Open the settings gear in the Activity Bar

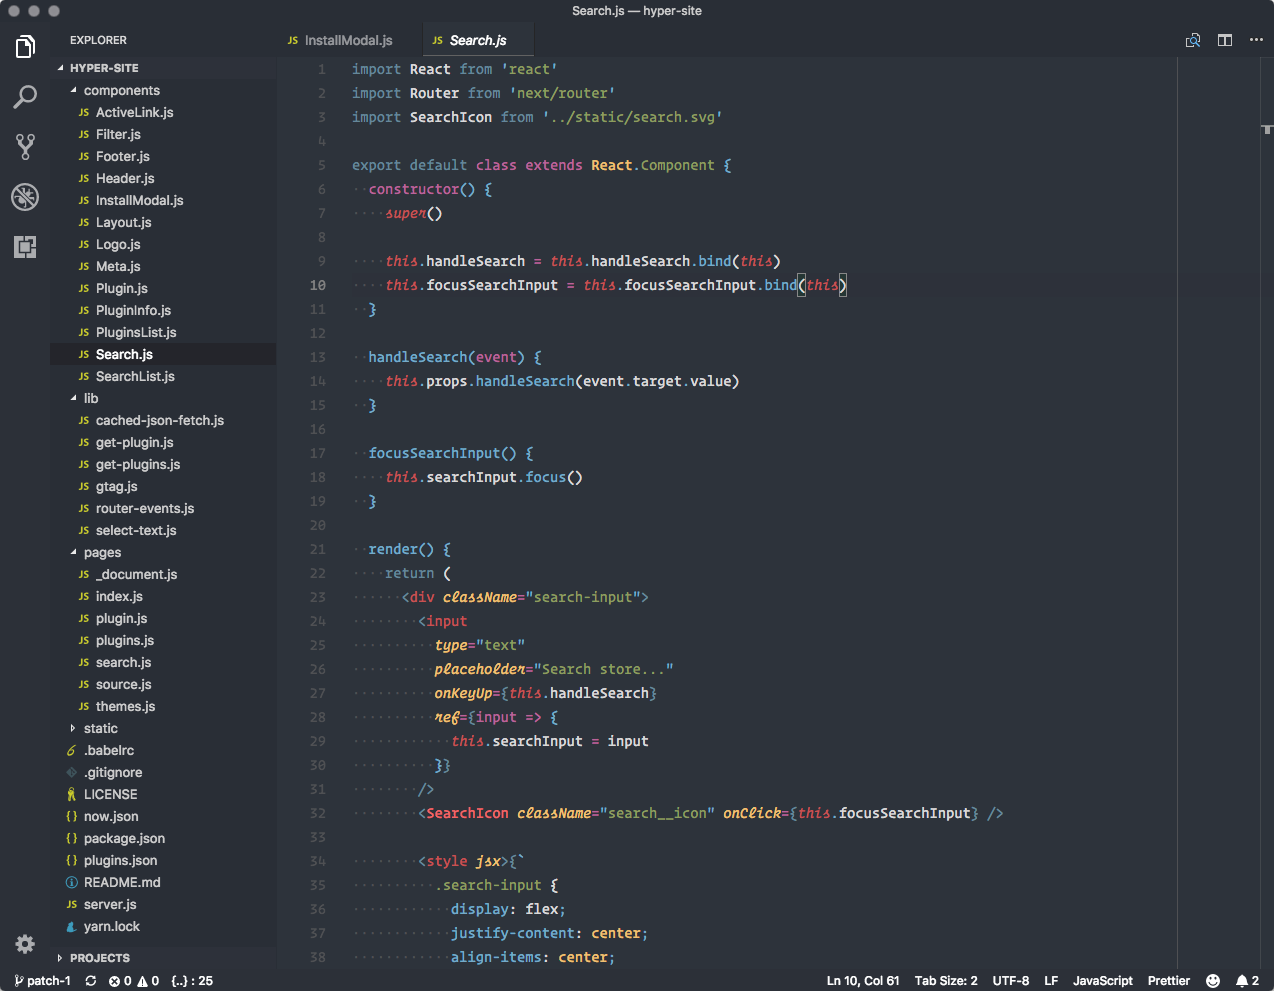coord(24,944)
